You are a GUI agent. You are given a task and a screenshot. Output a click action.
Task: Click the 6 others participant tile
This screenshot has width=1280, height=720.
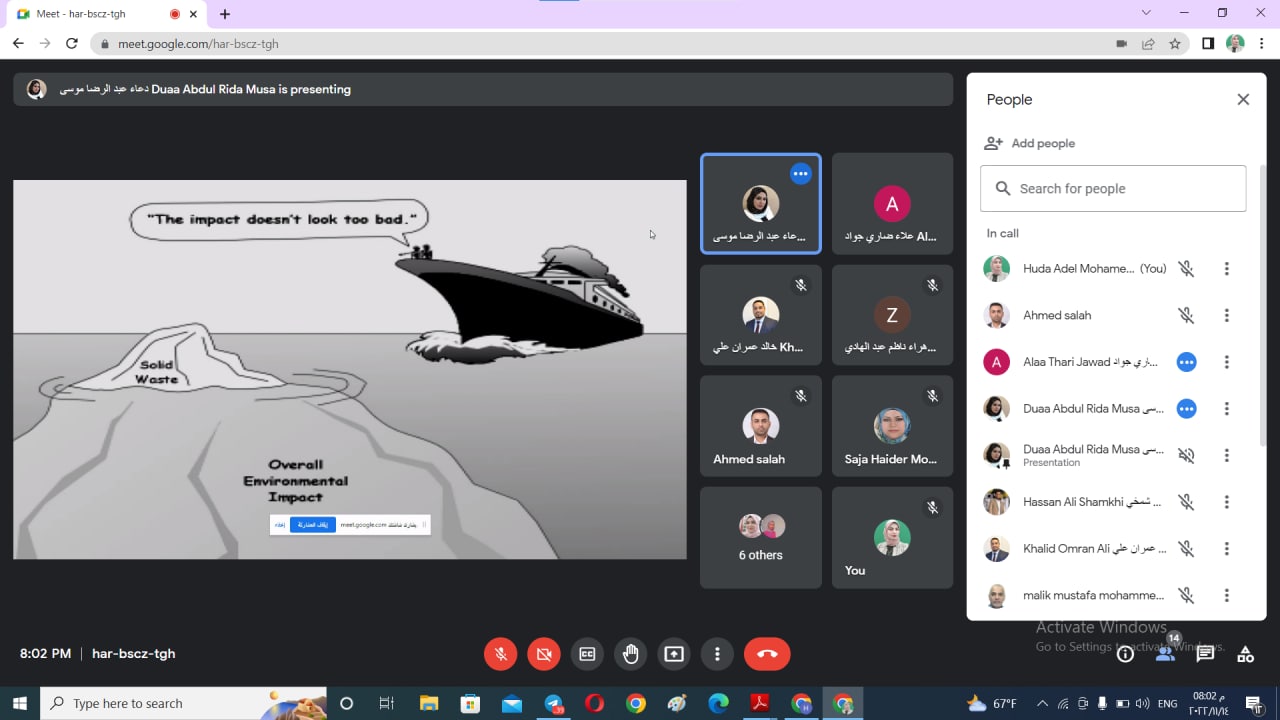coord(760,537)
